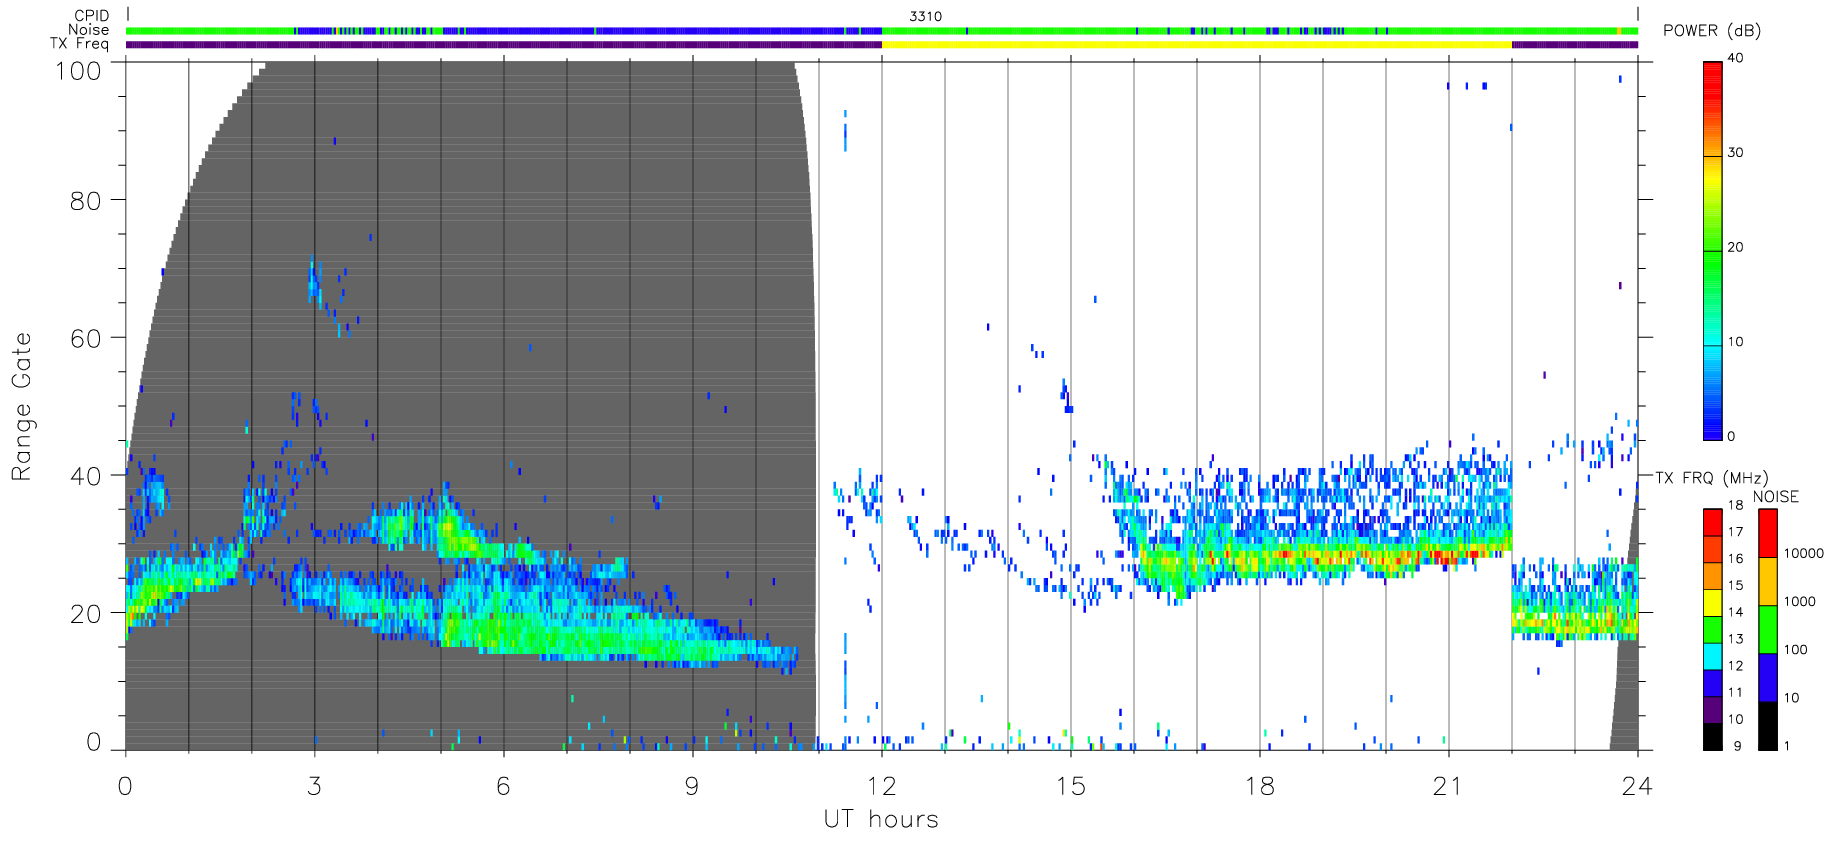Click x-axis tick label '18'
1843x850 pixels.
coord(1259,786)
